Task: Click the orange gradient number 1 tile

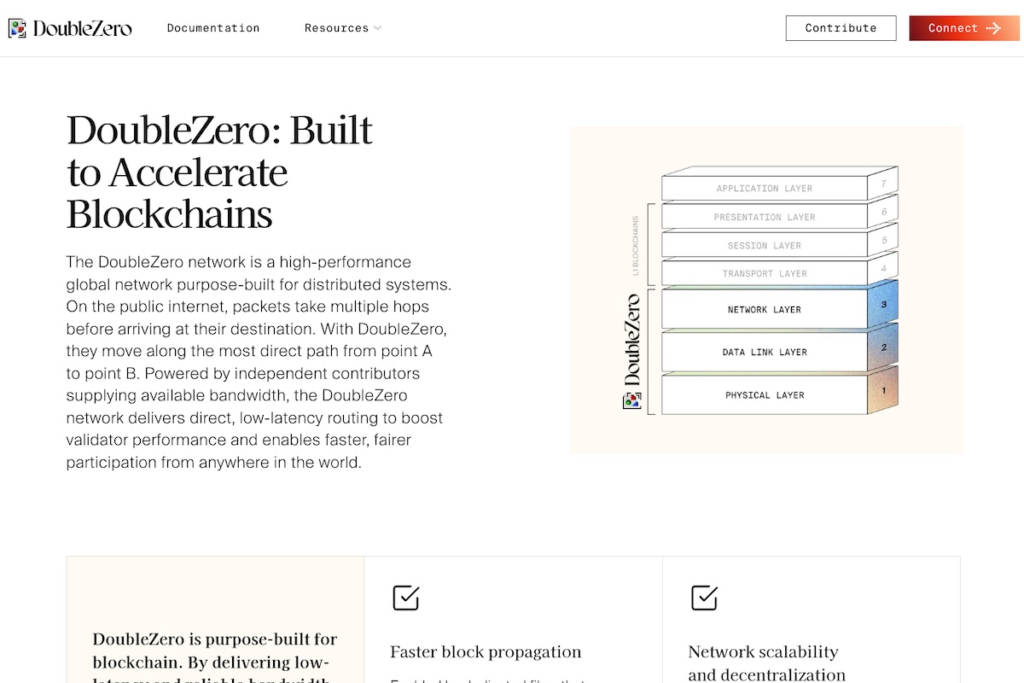Action: click(883, 389)
